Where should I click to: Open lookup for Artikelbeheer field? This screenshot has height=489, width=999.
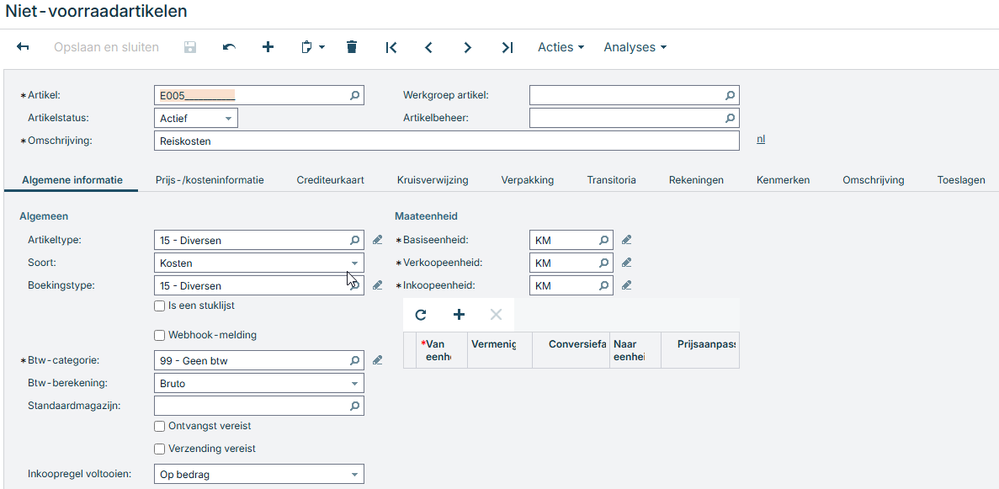(730, 118)
